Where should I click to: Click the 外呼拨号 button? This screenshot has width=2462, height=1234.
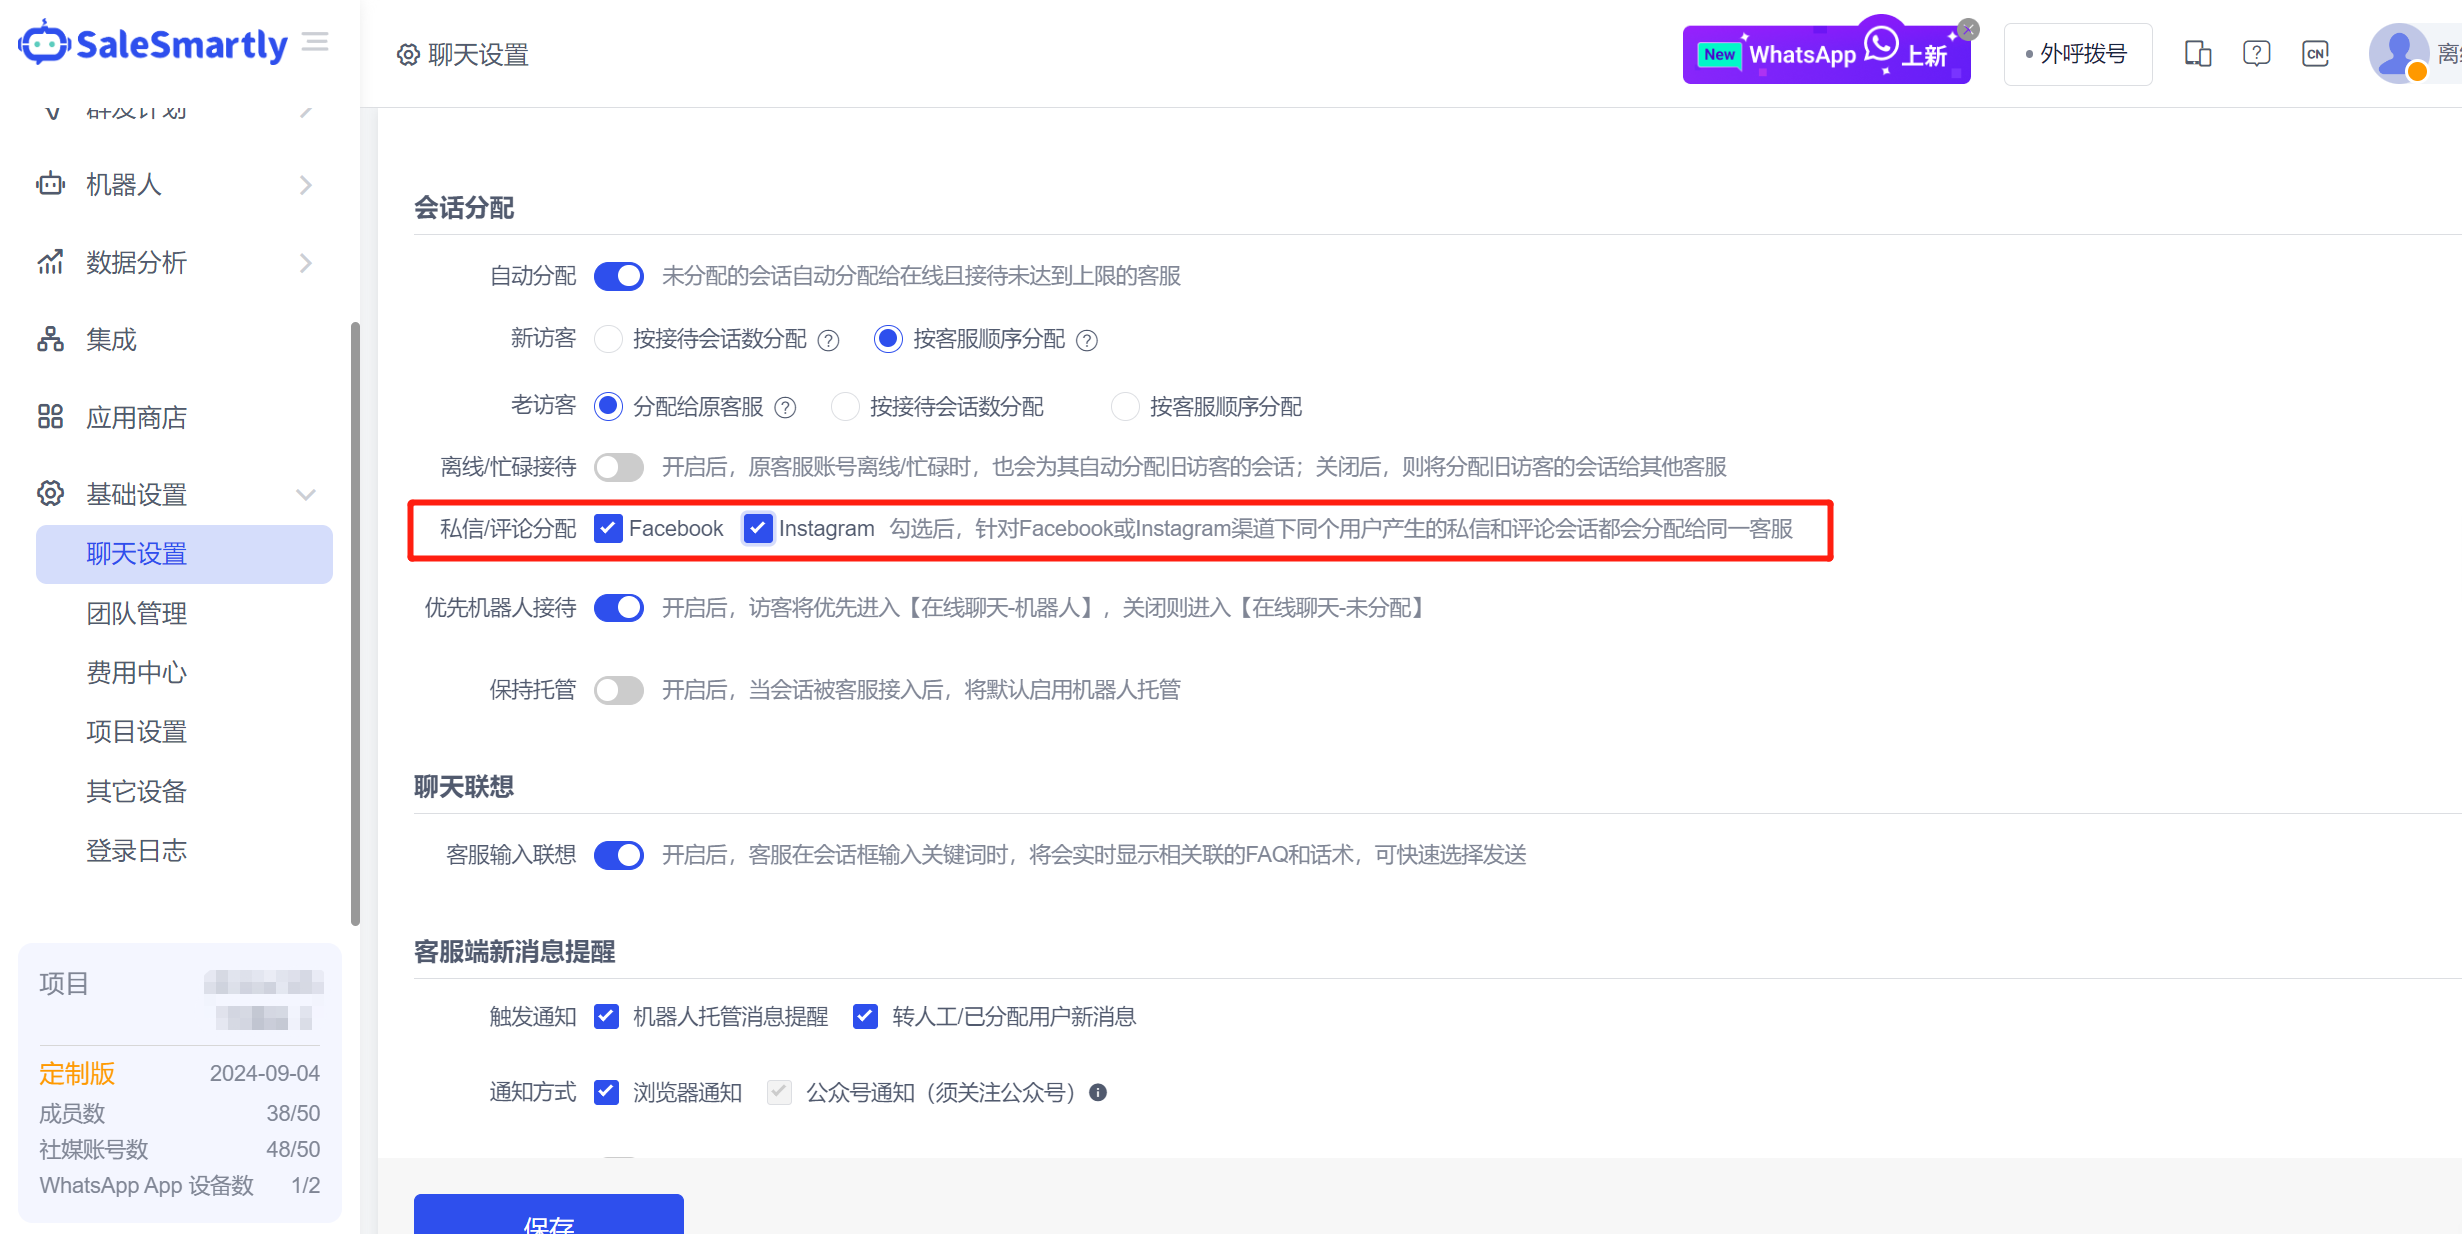pyautogui.click(x=2077, y=54)
